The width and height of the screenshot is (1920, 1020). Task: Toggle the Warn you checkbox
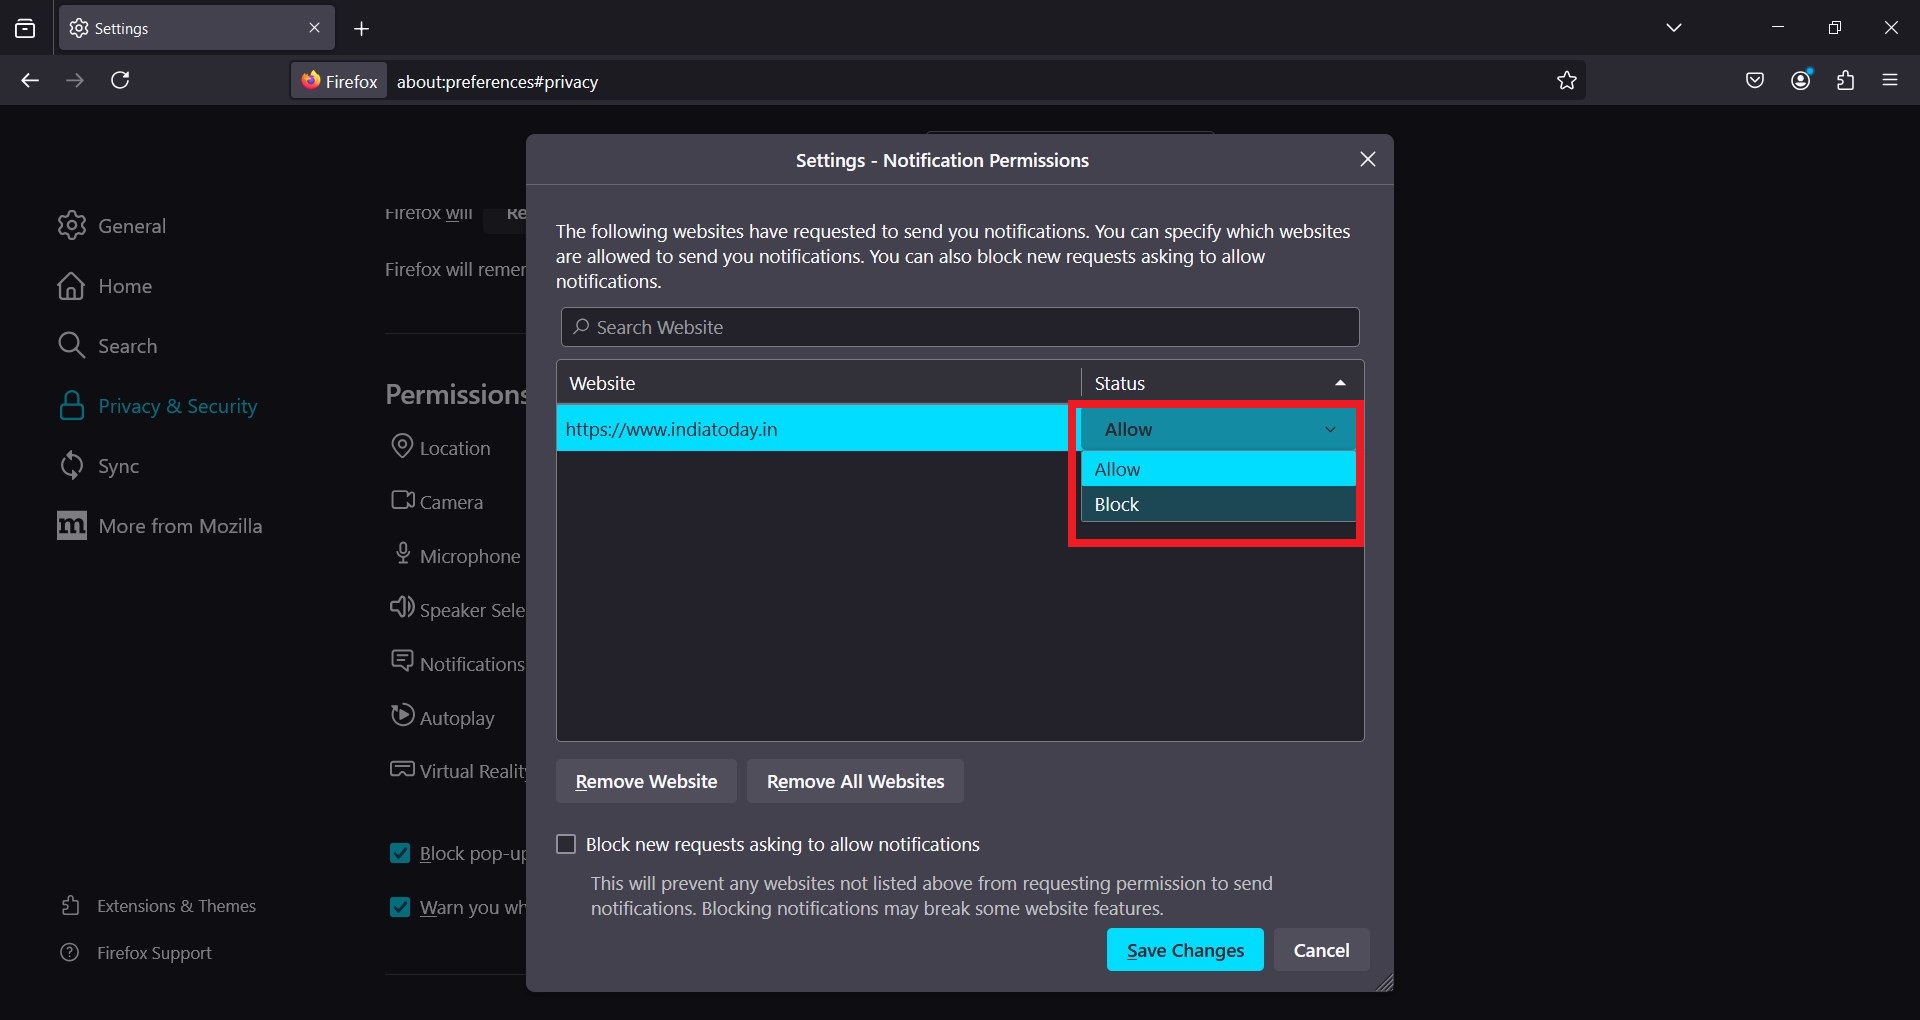[400, 907]
